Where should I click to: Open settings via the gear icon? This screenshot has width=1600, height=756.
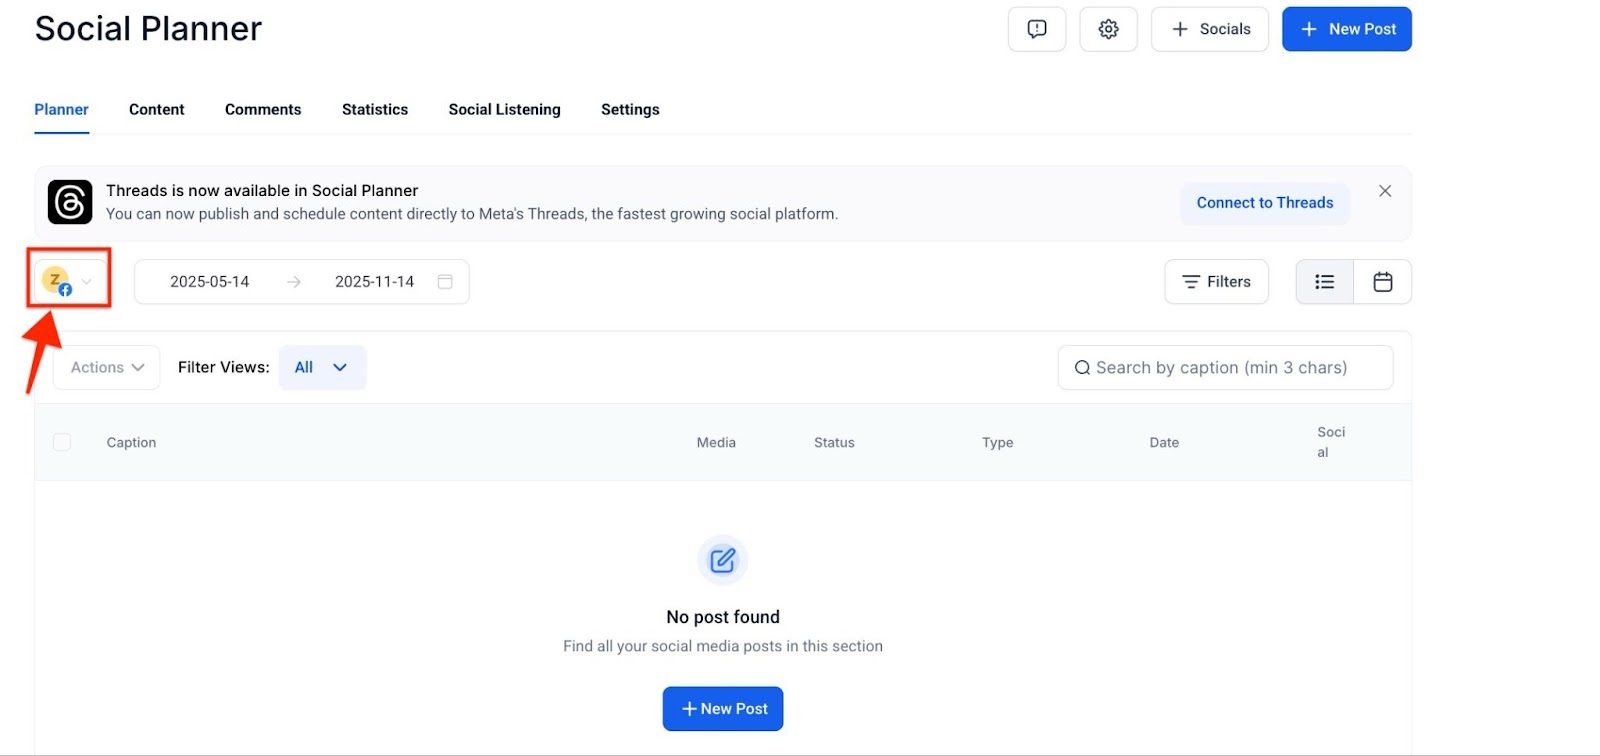point(1108,29)
